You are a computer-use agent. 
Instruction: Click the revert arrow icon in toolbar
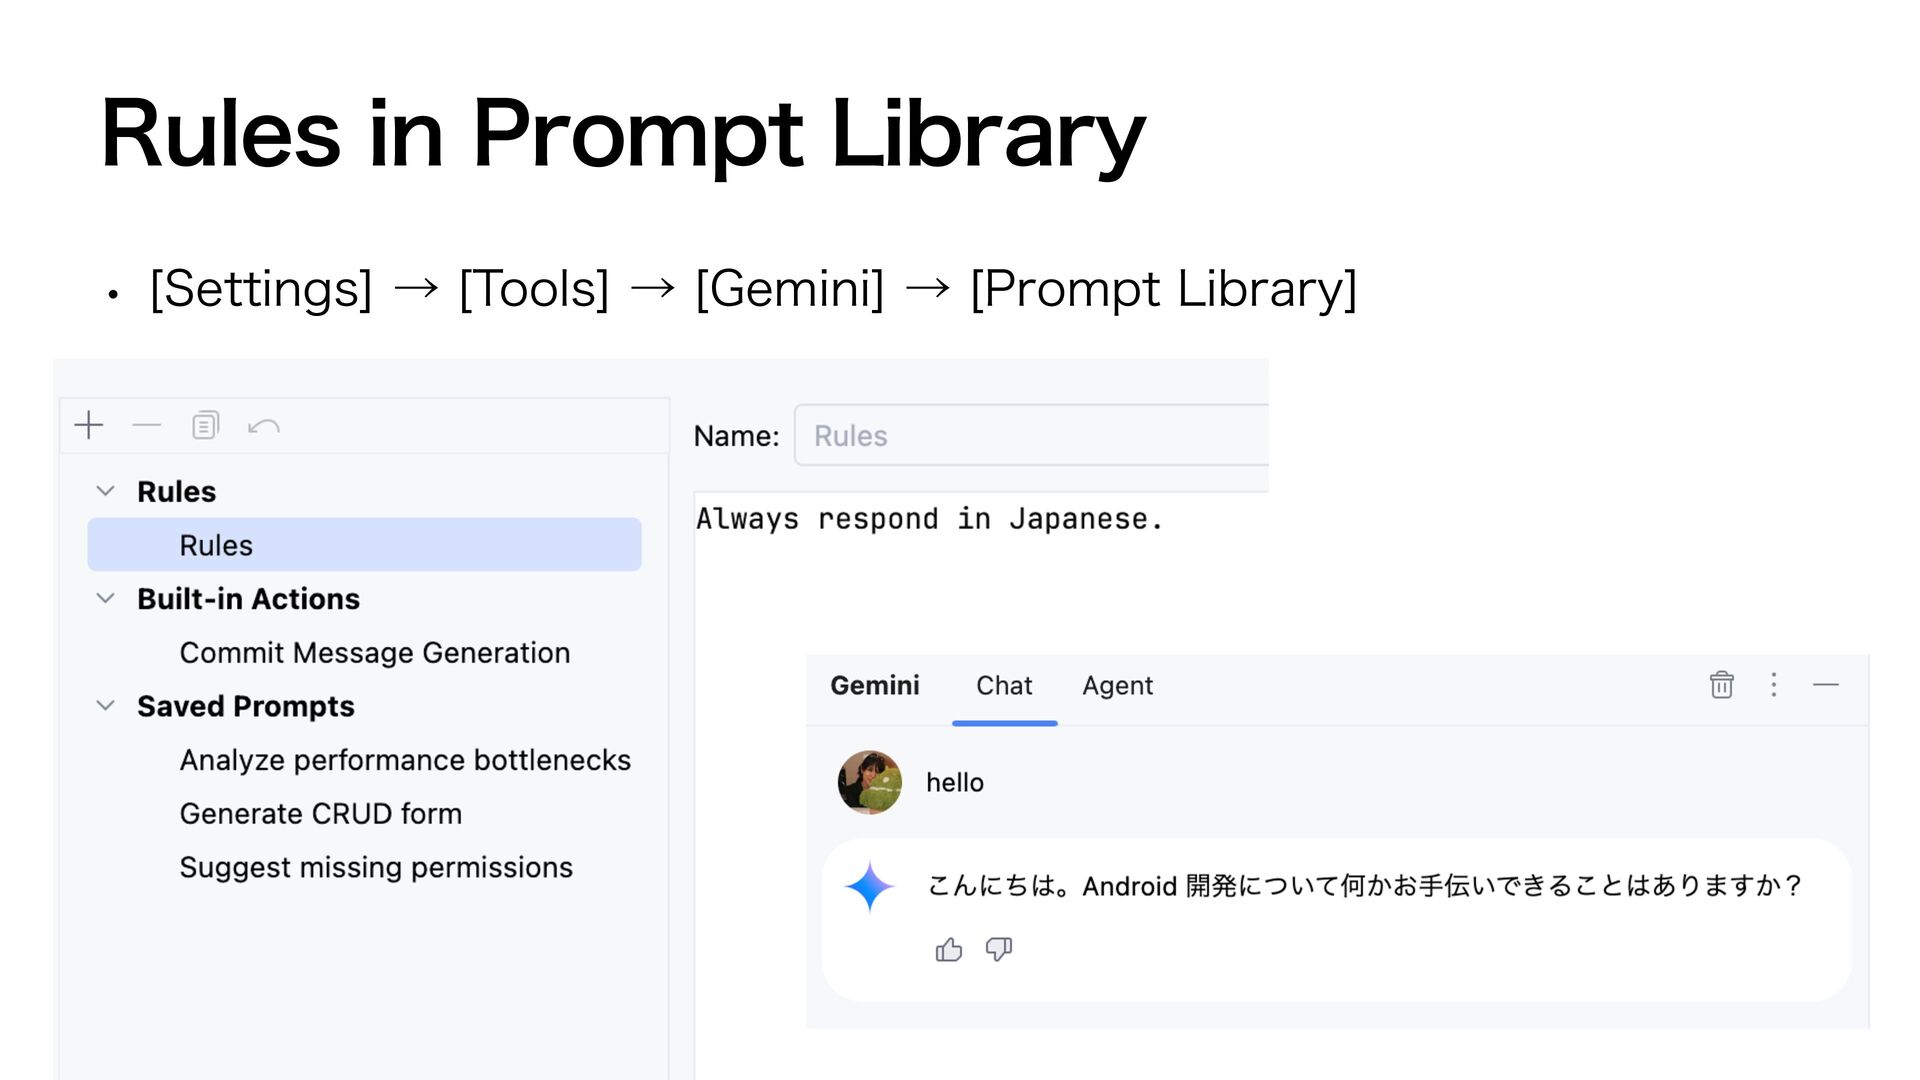tap(264, 427)
